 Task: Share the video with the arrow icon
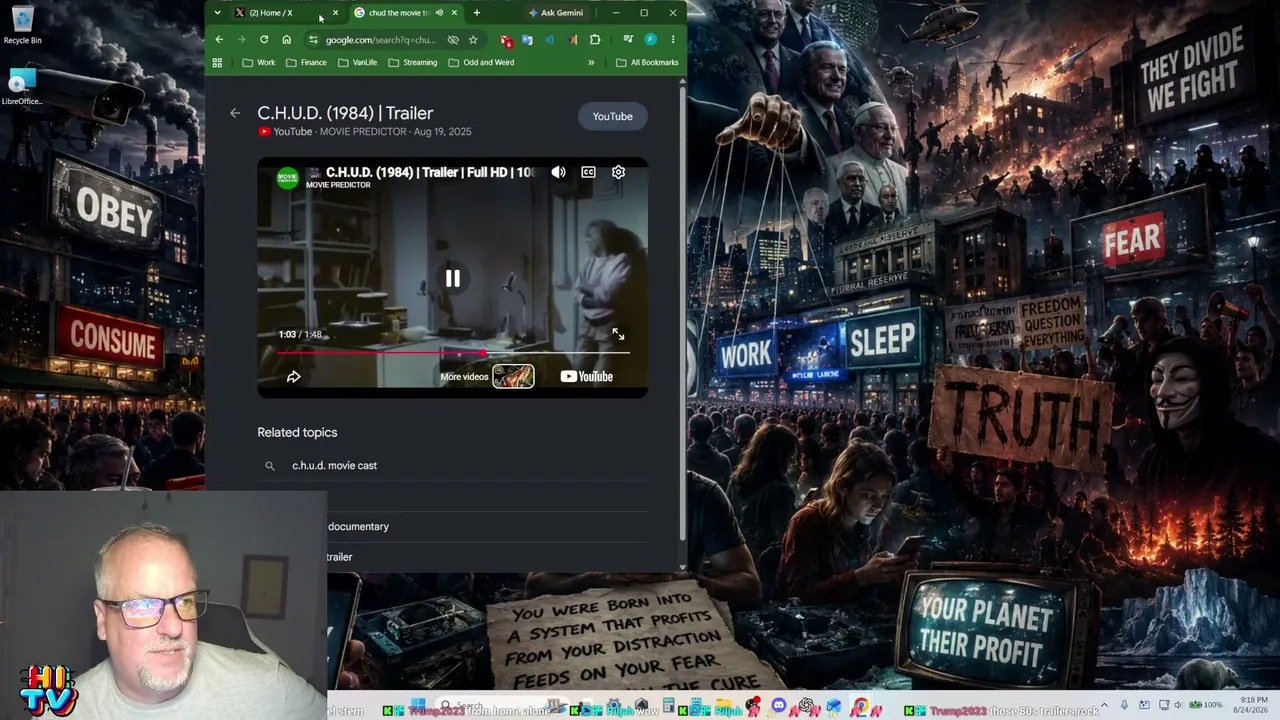click(293, 377)
